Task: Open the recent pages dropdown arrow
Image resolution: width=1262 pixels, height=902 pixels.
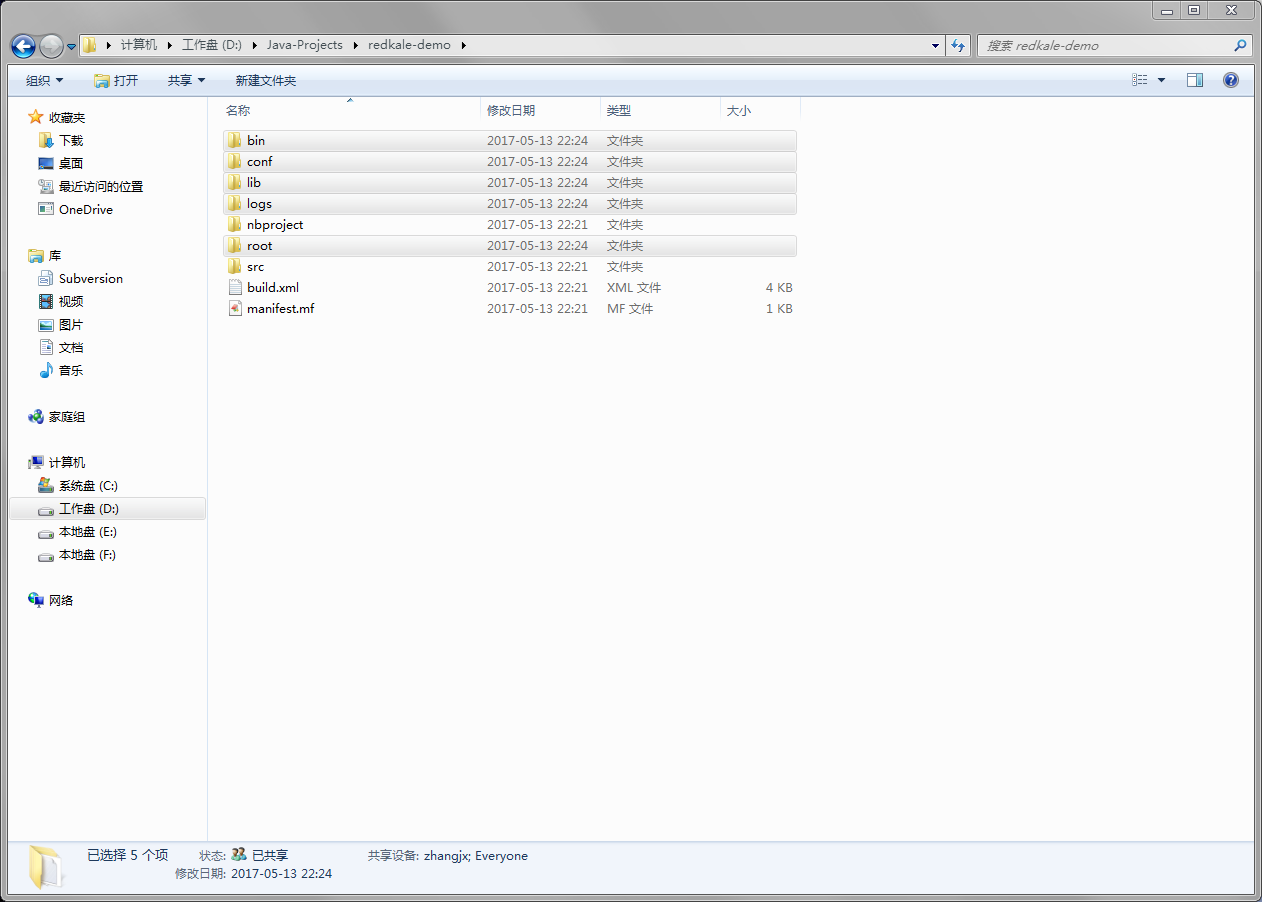Action: coord(72,47)
